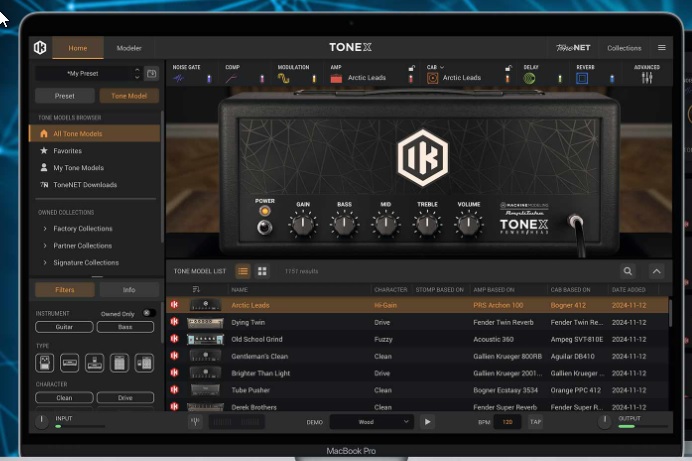Image resolution: width=692 pixels, height=461 pixels.
Task: Select the amp plus cab type filter icon
Action: click(144, 363)
